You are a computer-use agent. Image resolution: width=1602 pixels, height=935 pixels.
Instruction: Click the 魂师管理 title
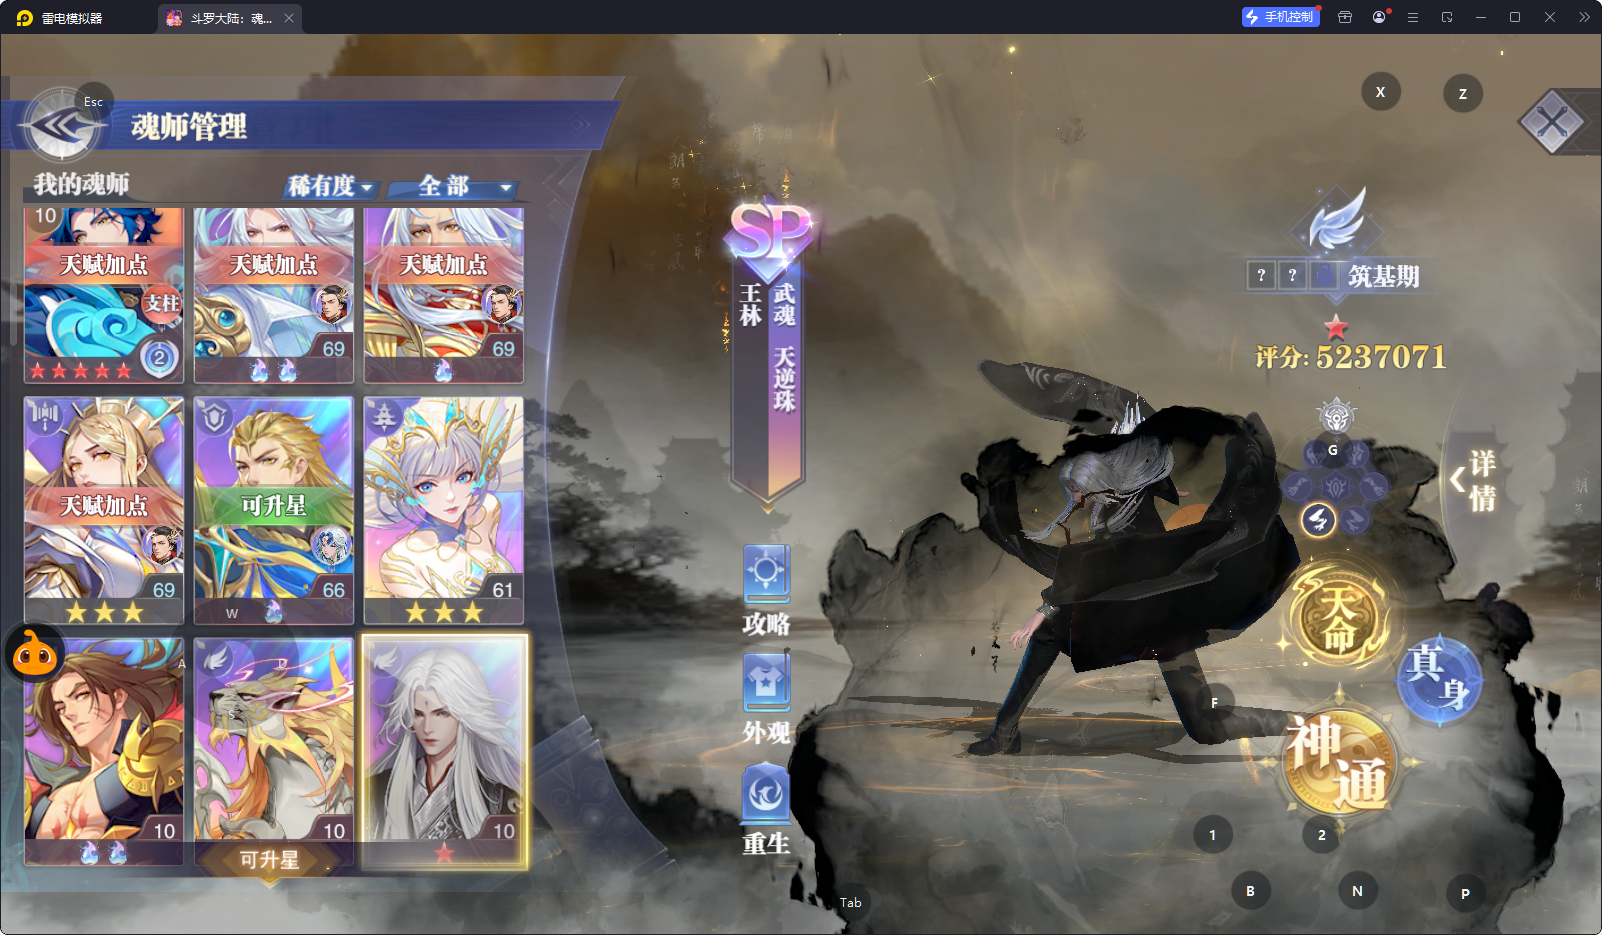189,127
